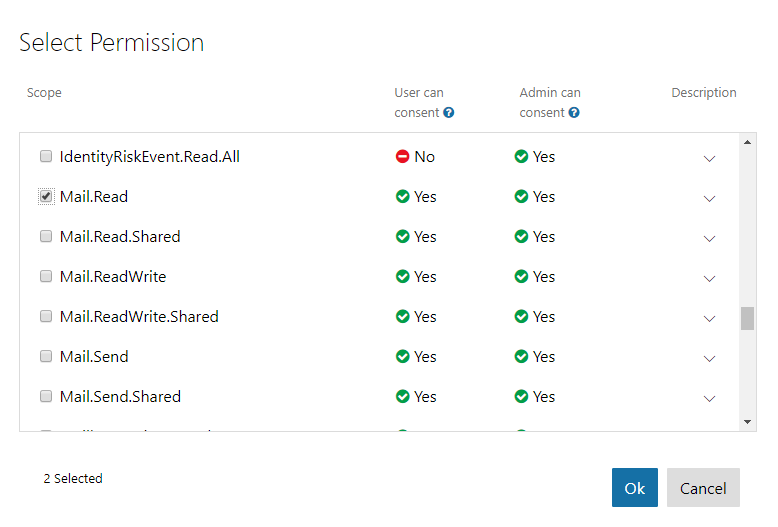Cancel the Select Permission dialog
The height and width of the screenshot is (527, 778).
click(703, 488)
